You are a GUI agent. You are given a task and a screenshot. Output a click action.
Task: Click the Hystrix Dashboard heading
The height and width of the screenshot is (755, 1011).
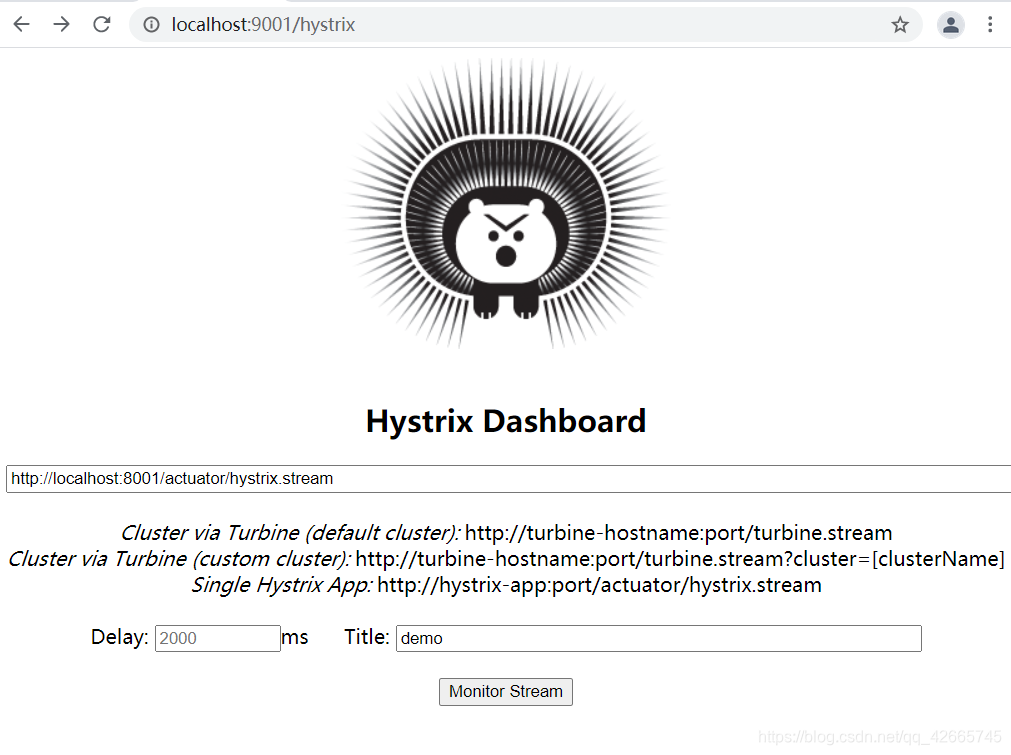[506, 421]
